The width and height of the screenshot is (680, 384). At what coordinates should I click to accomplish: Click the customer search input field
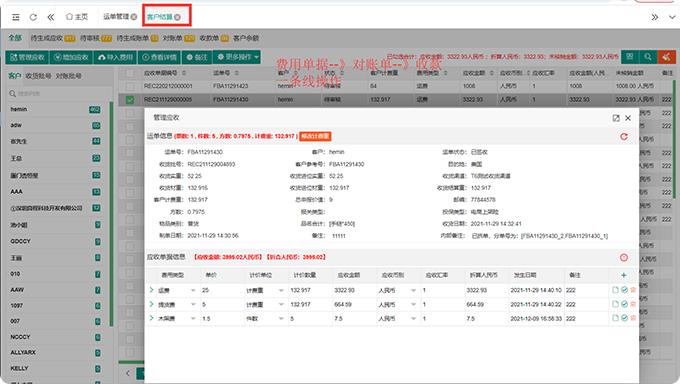point(59,93)
